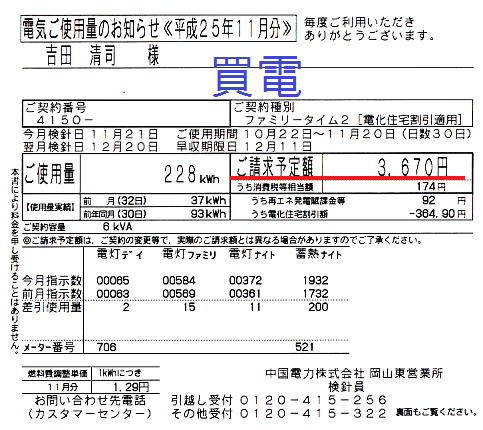483x430 pixels.
Task: Click "燃料費調整単価" label
Action: tap(57, 373)
